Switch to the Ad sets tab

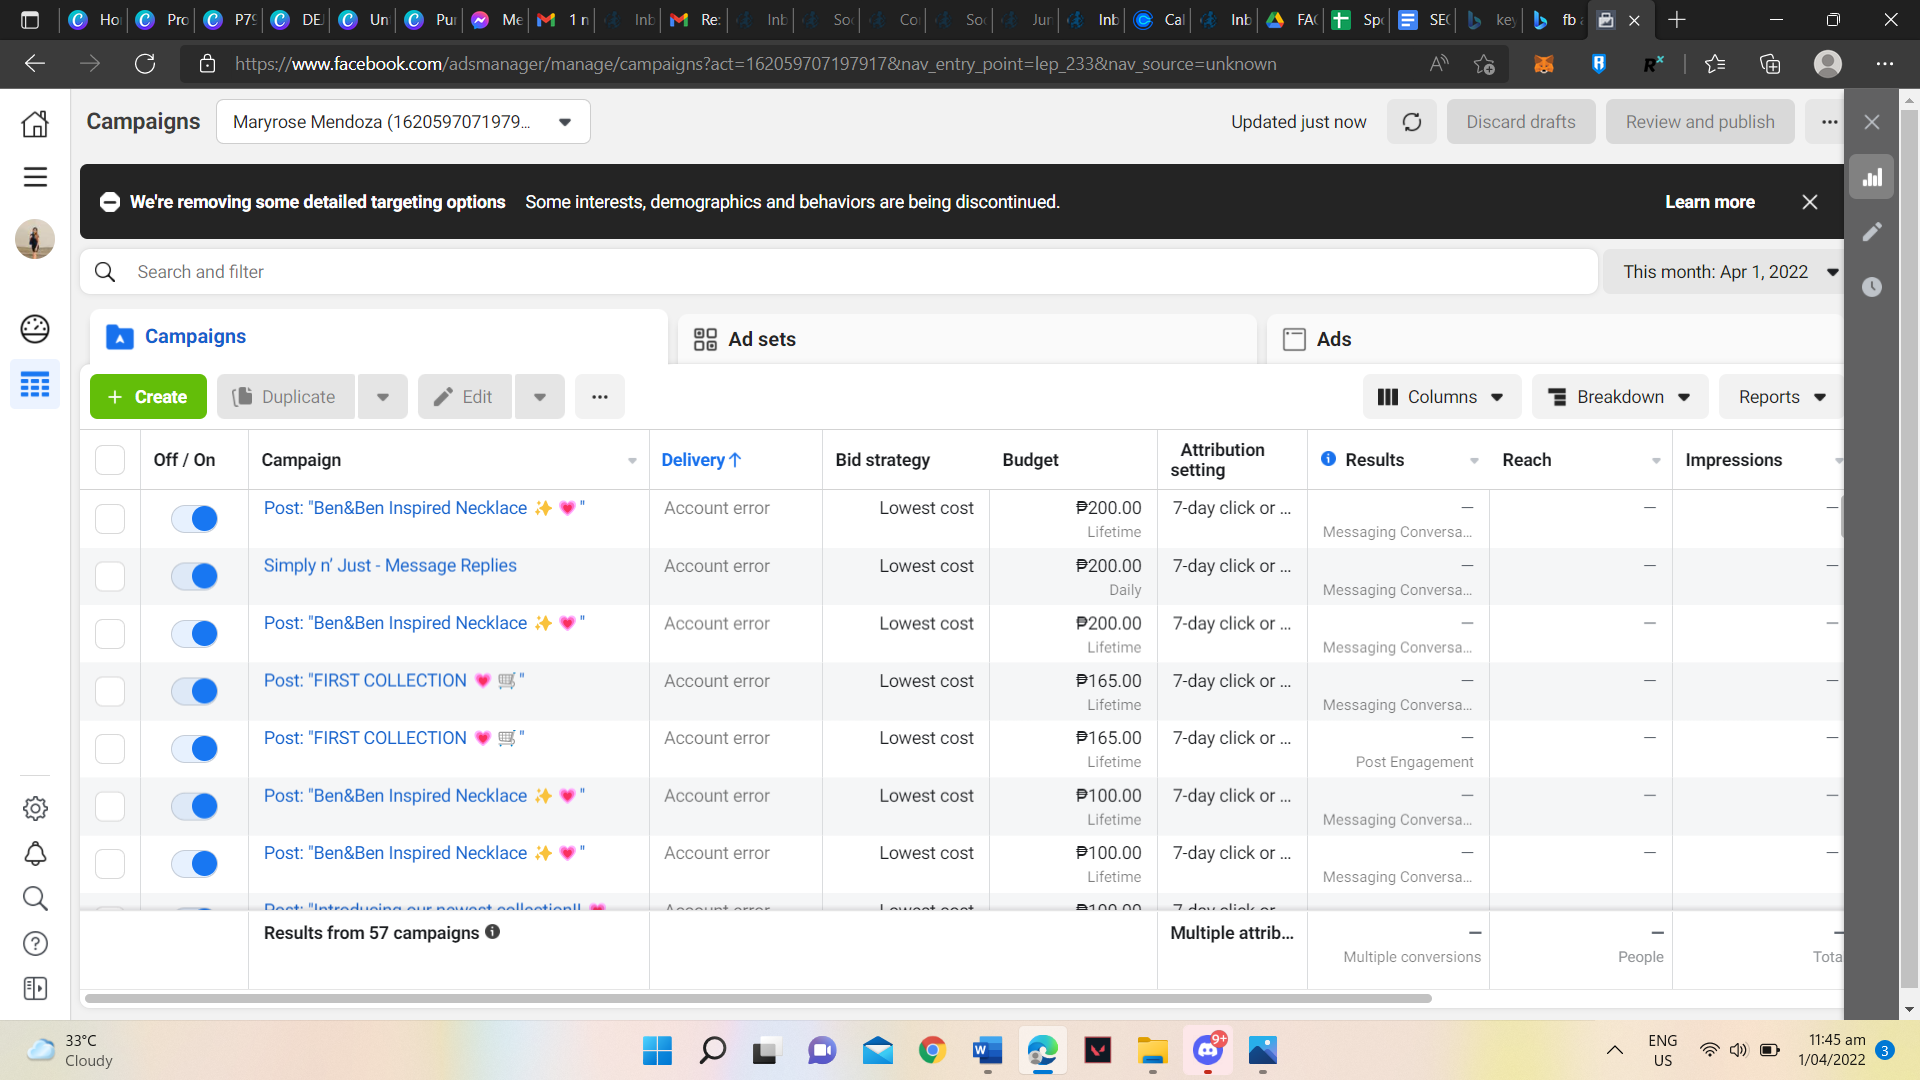(x=966, y=339)
